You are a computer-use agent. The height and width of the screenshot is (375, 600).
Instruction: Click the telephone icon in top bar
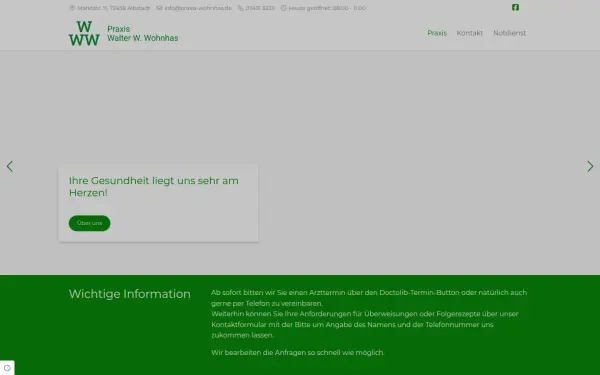[241, 8]
